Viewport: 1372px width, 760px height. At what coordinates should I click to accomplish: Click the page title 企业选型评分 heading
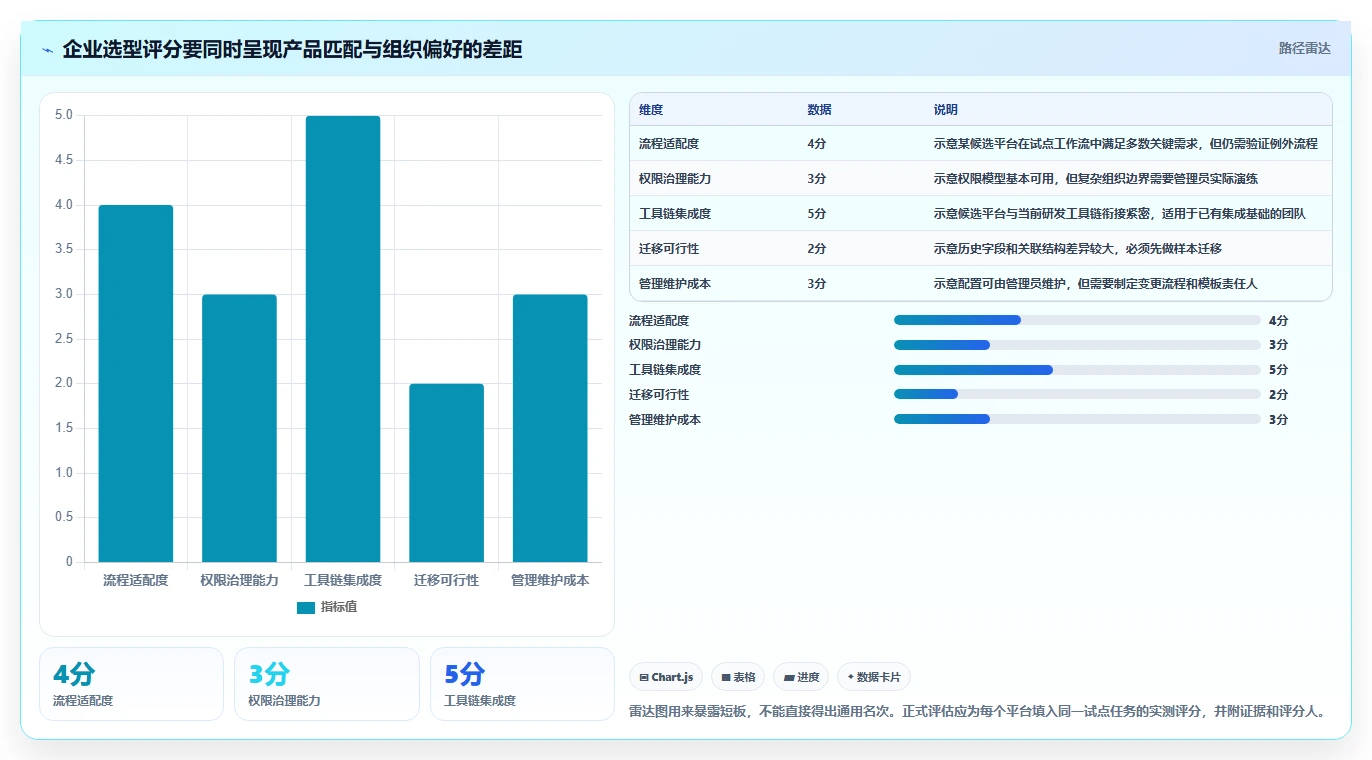[x=292, y=50]
